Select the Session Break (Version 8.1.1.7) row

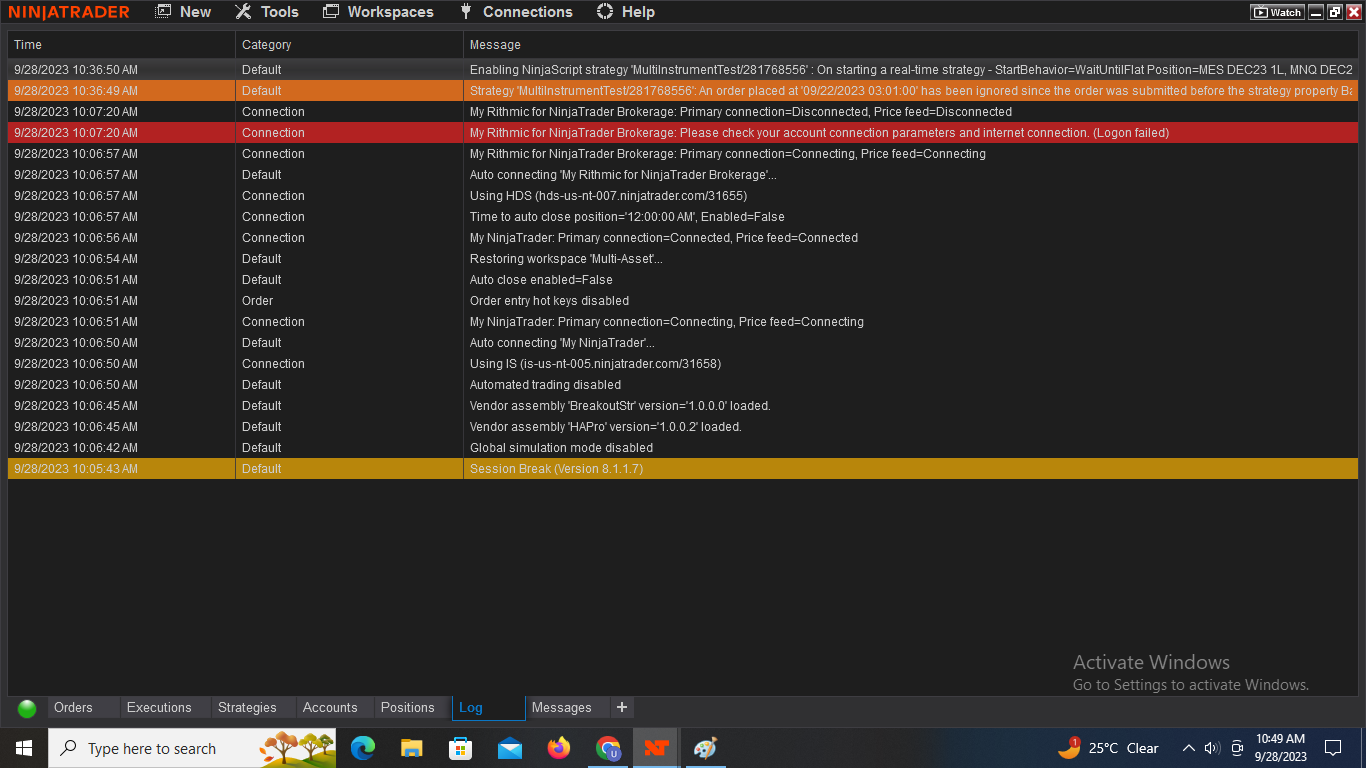(683, 469)
